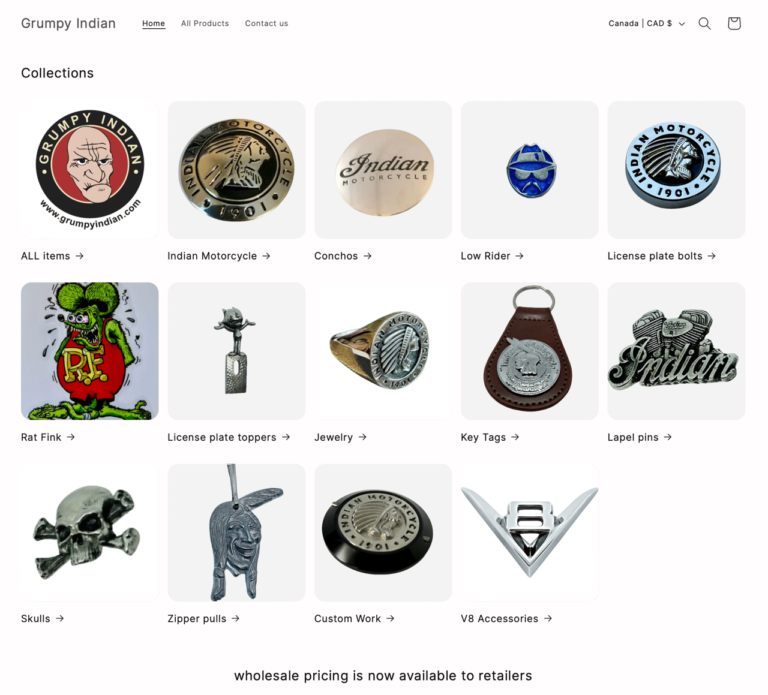
Task: Expand the Canada CAD $ currency dropdown
Action: click(647, 24)
